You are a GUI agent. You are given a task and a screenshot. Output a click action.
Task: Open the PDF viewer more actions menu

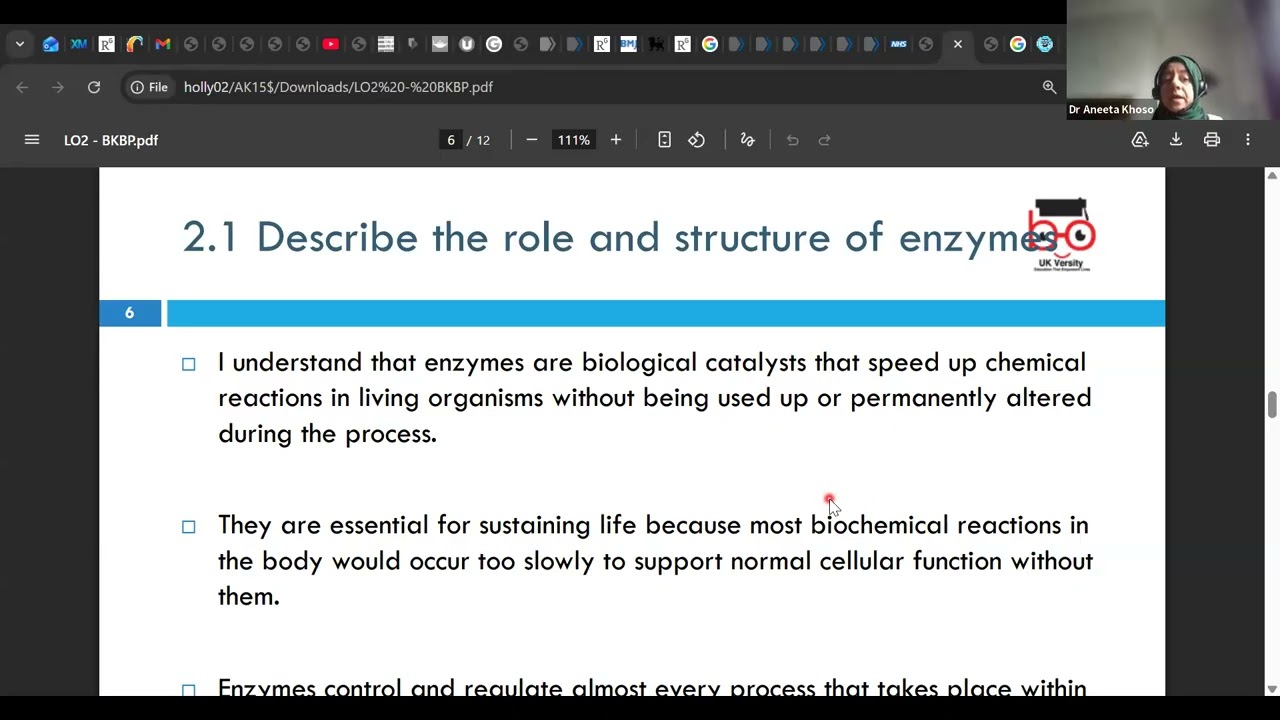(x=1248, y=140)
